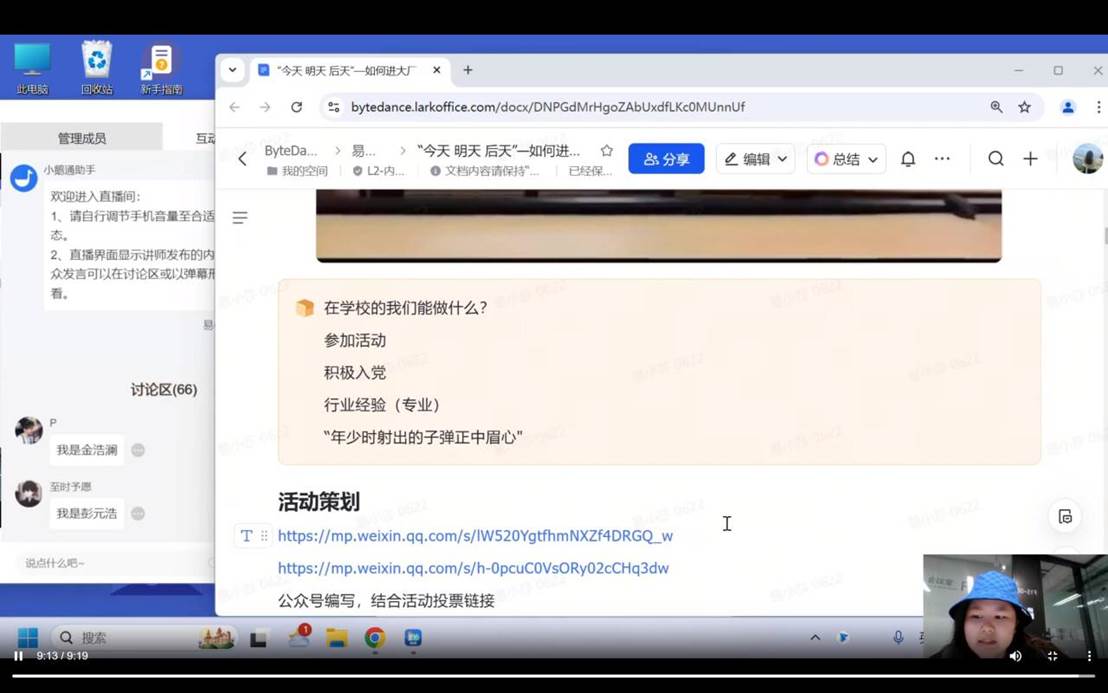
Task: Open the tab search chevron dropdown
Action: (x=232, y=70)
